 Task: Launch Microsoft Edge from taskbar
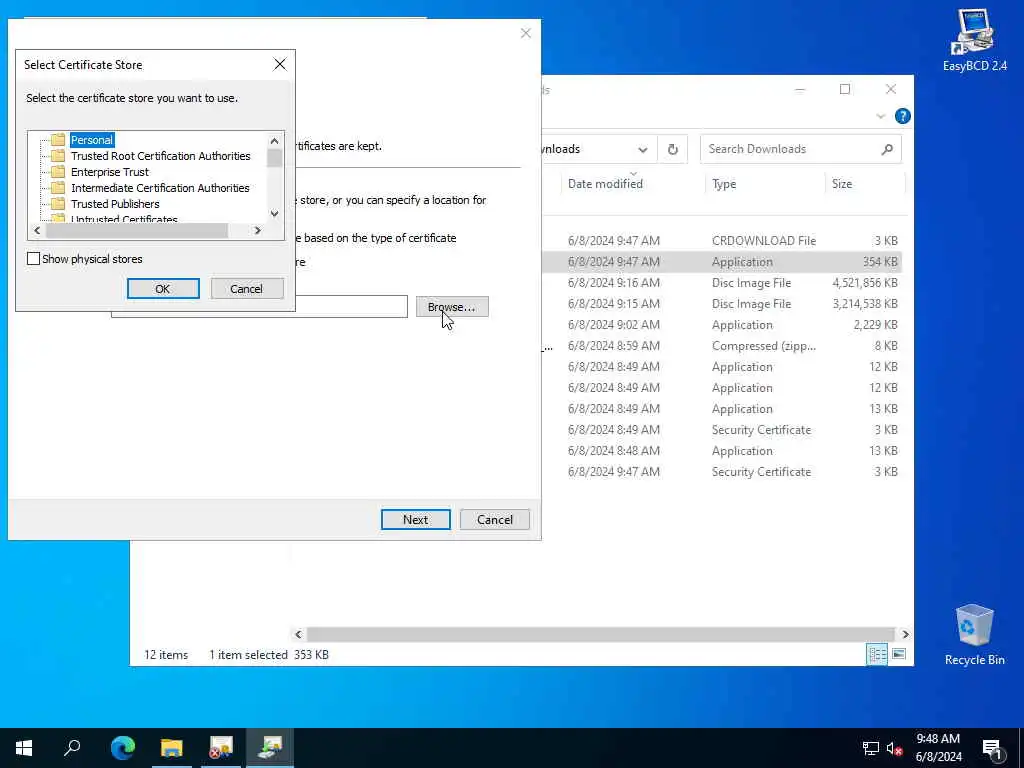pyautogui.click(x=123, y=748)
